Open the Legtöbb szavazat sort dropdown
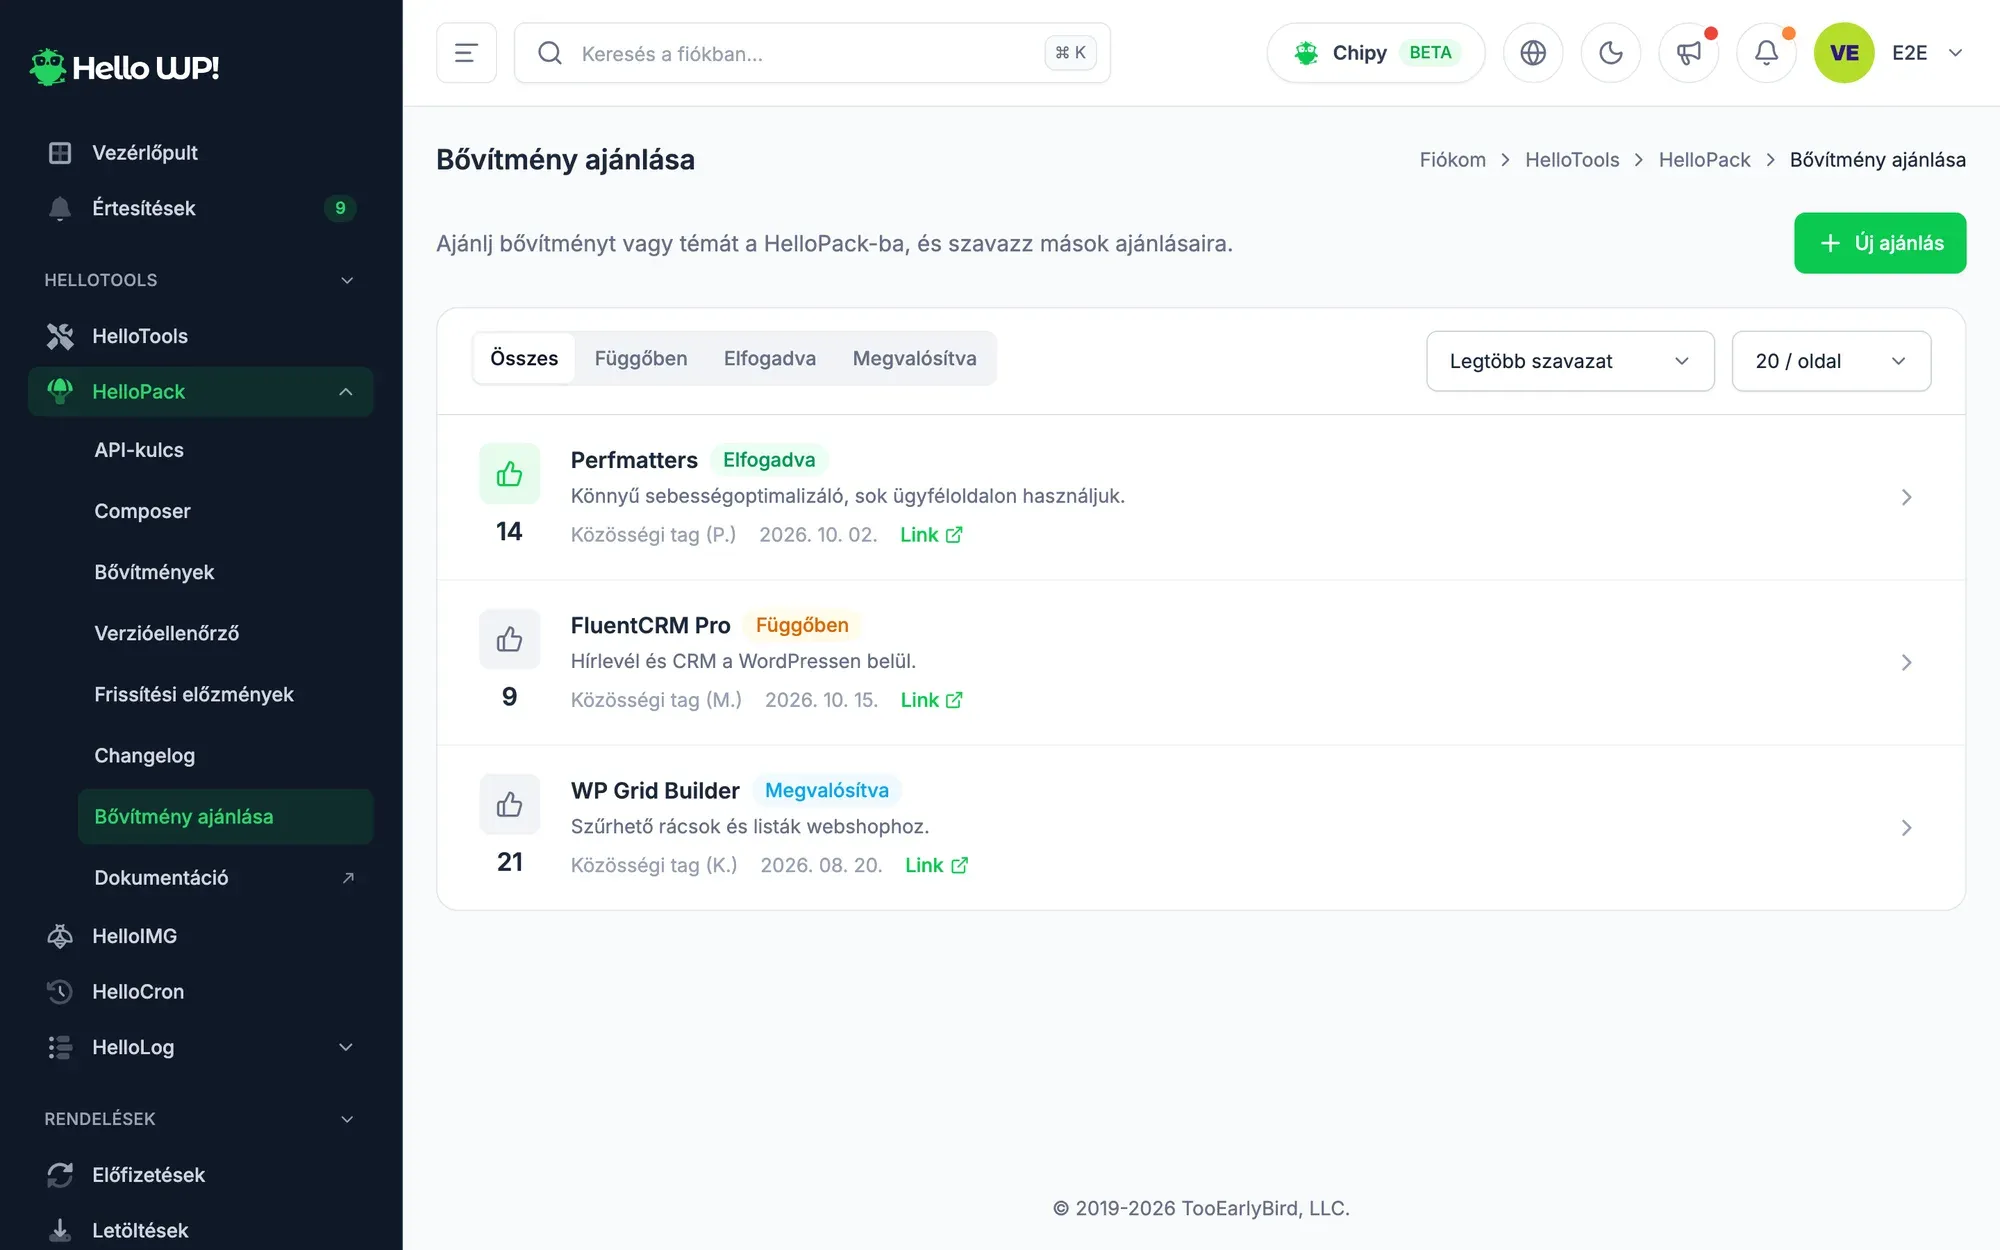 coord(1570,361)
